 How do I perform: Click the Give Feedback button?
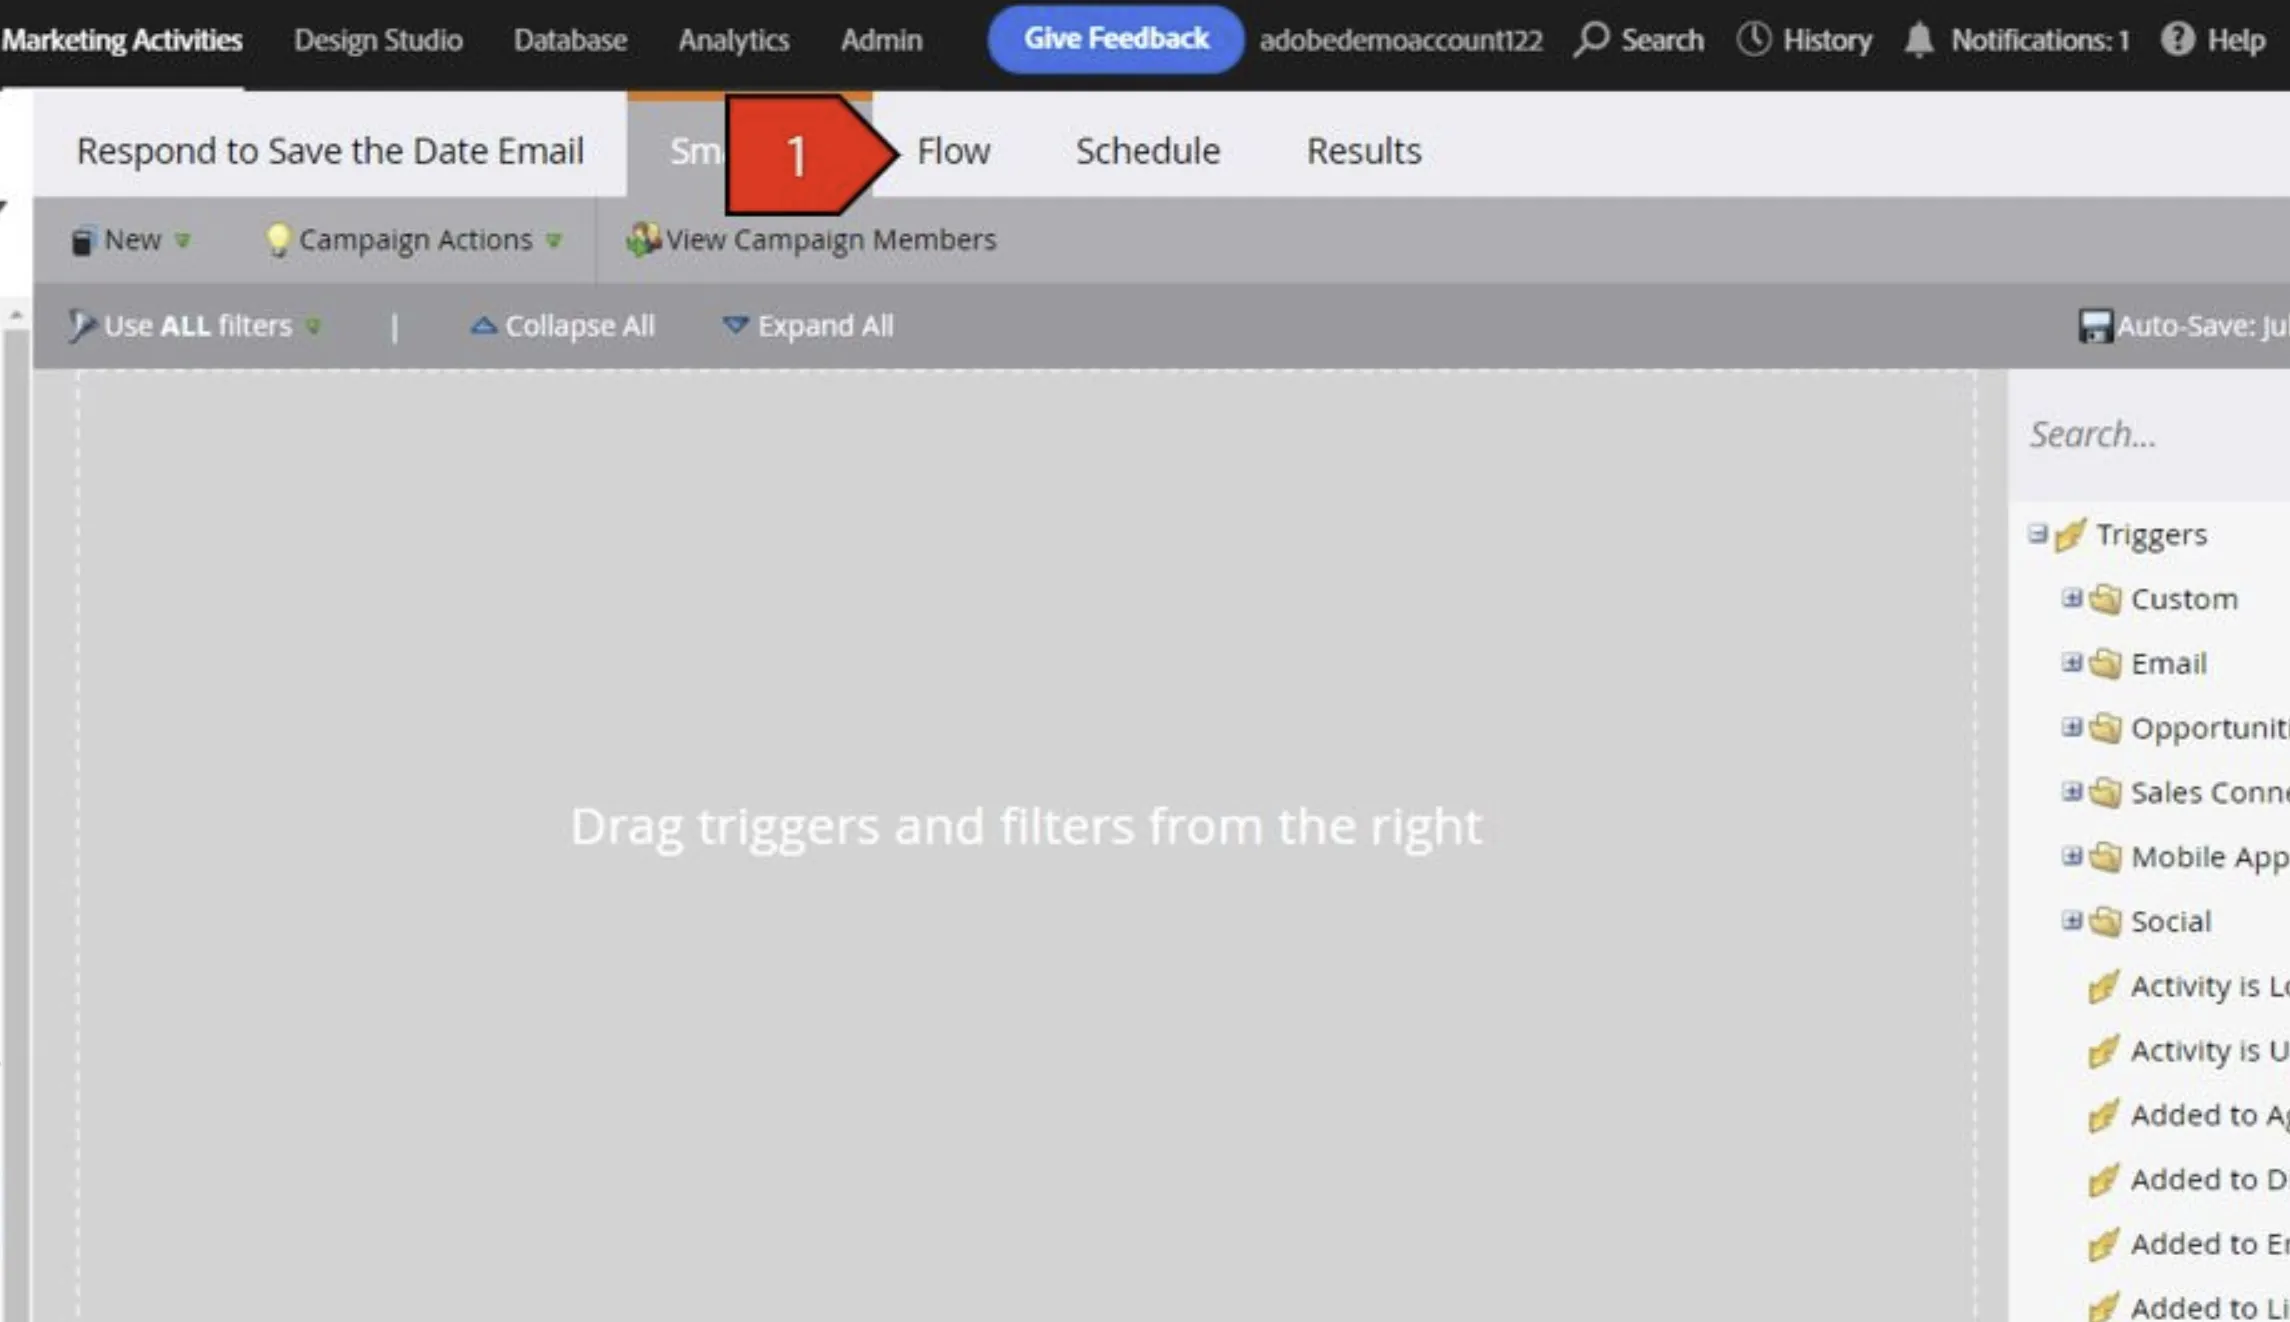1116,39
